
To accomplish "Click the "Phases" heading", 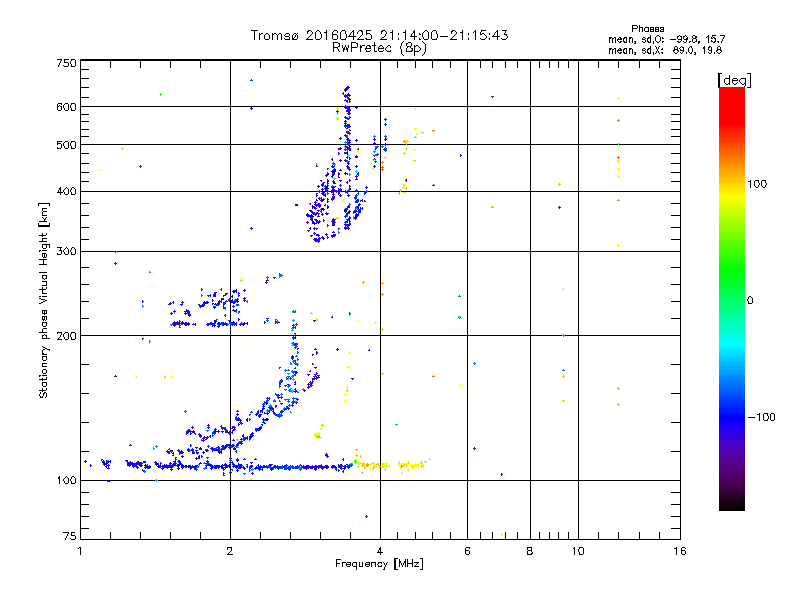I will 647,29.
